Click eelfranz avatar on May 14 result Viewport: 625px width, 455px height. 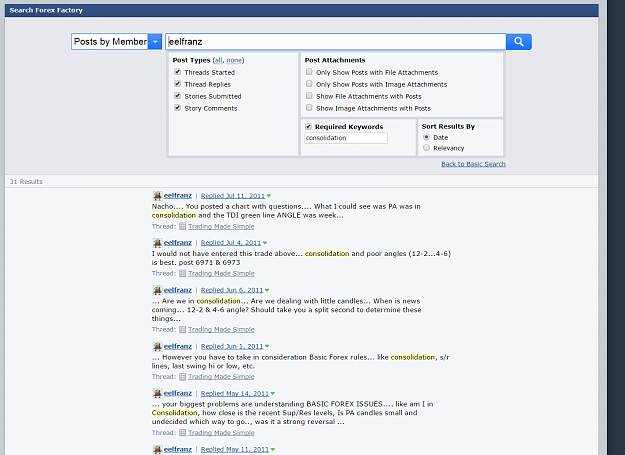(x=157, y=393)
